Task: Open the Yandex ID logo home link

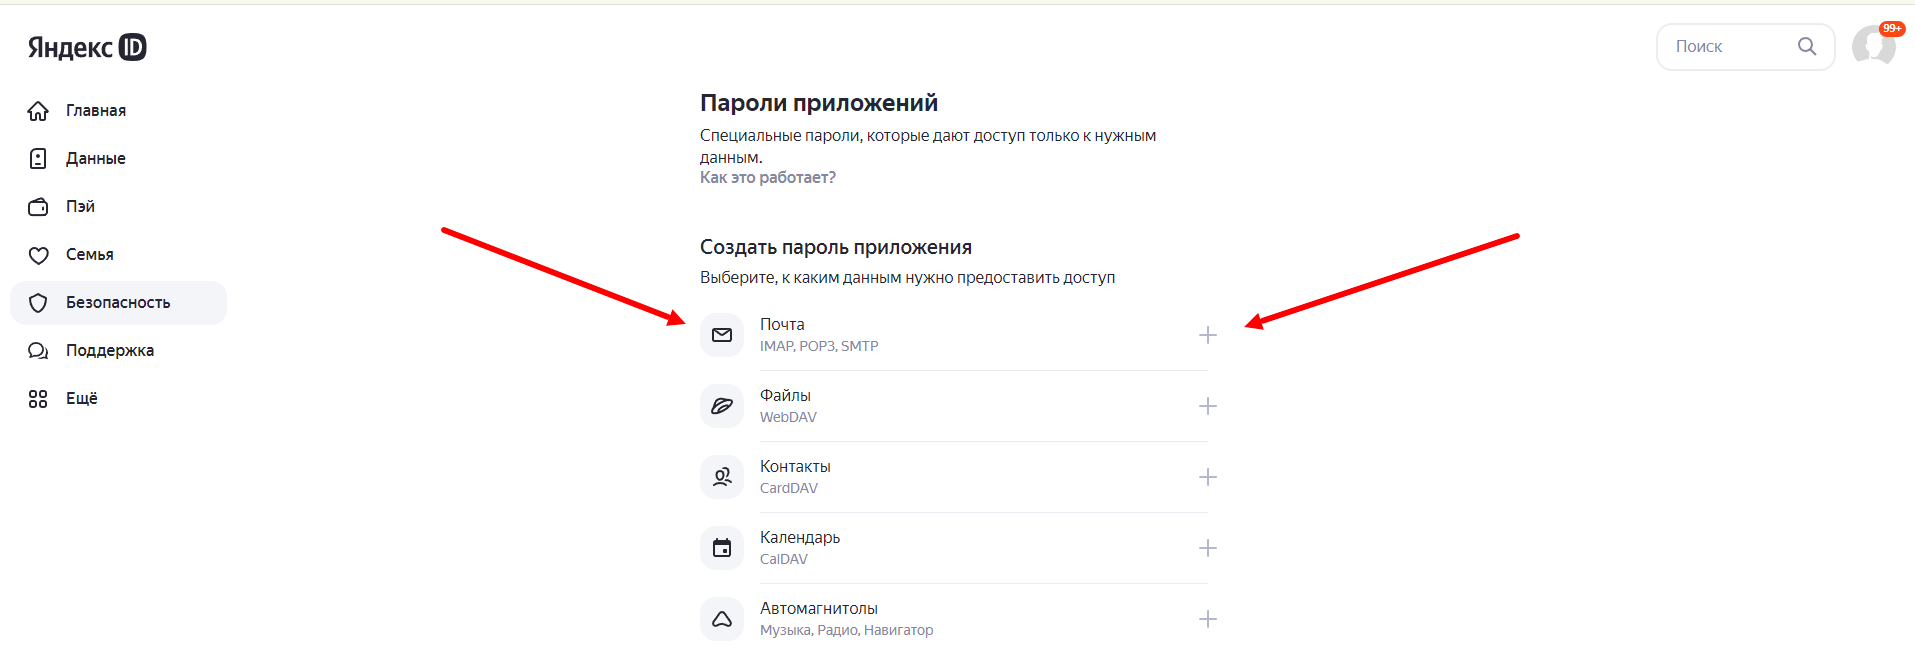Action: (87, 47)
